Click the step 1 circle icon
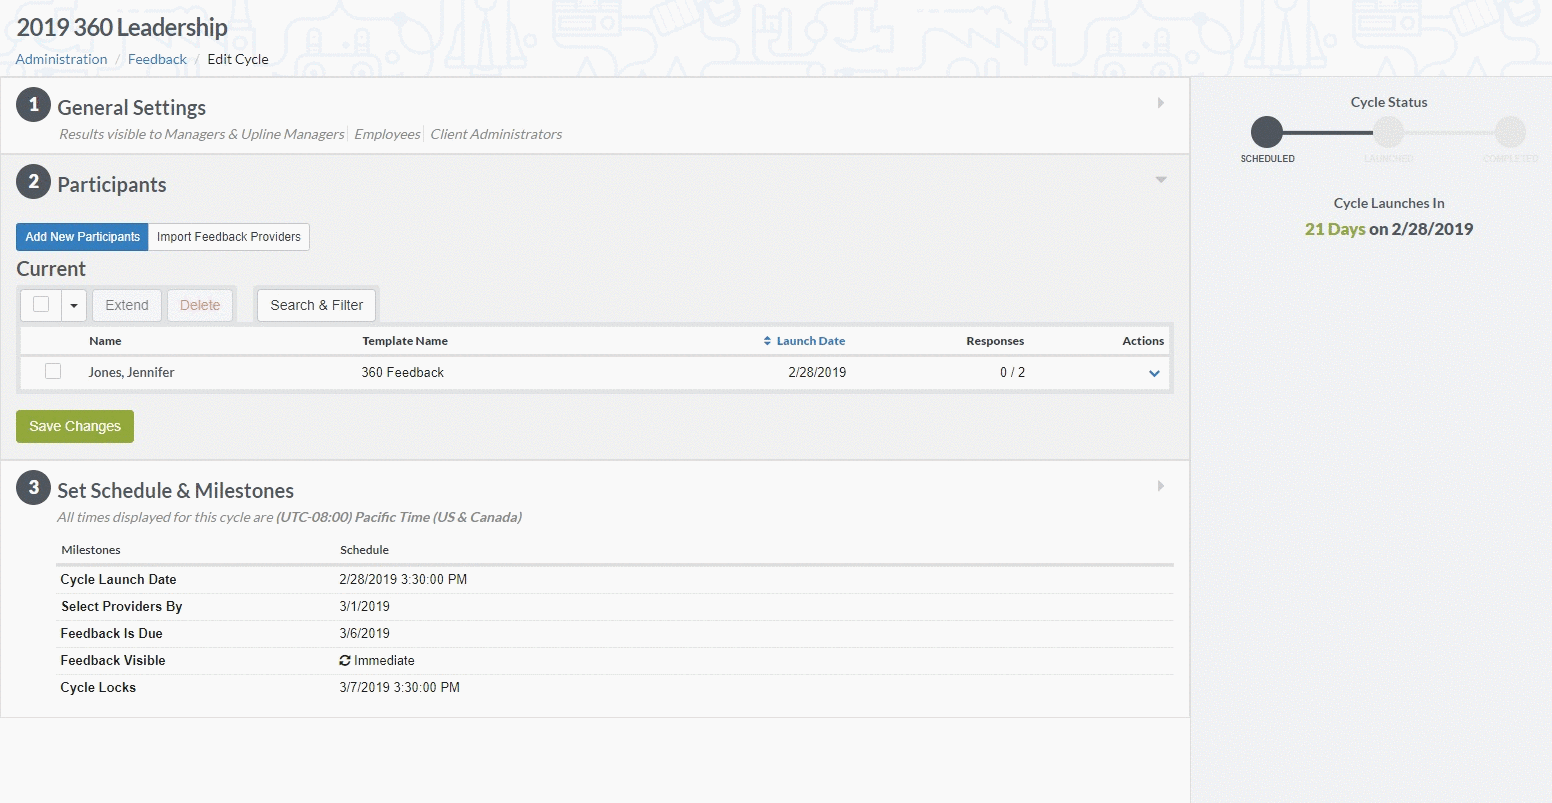The width and height of the screenshot is (1552, 803). (x=33, y=105)
